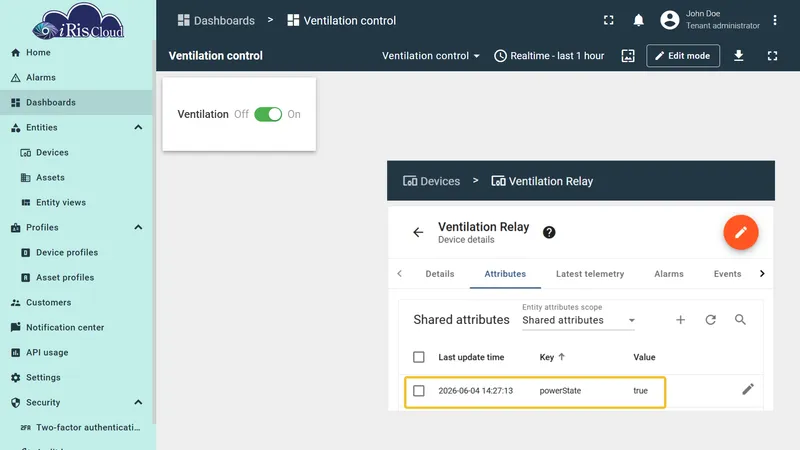
Task: Open Device profiles
Action: pos(77,253)
